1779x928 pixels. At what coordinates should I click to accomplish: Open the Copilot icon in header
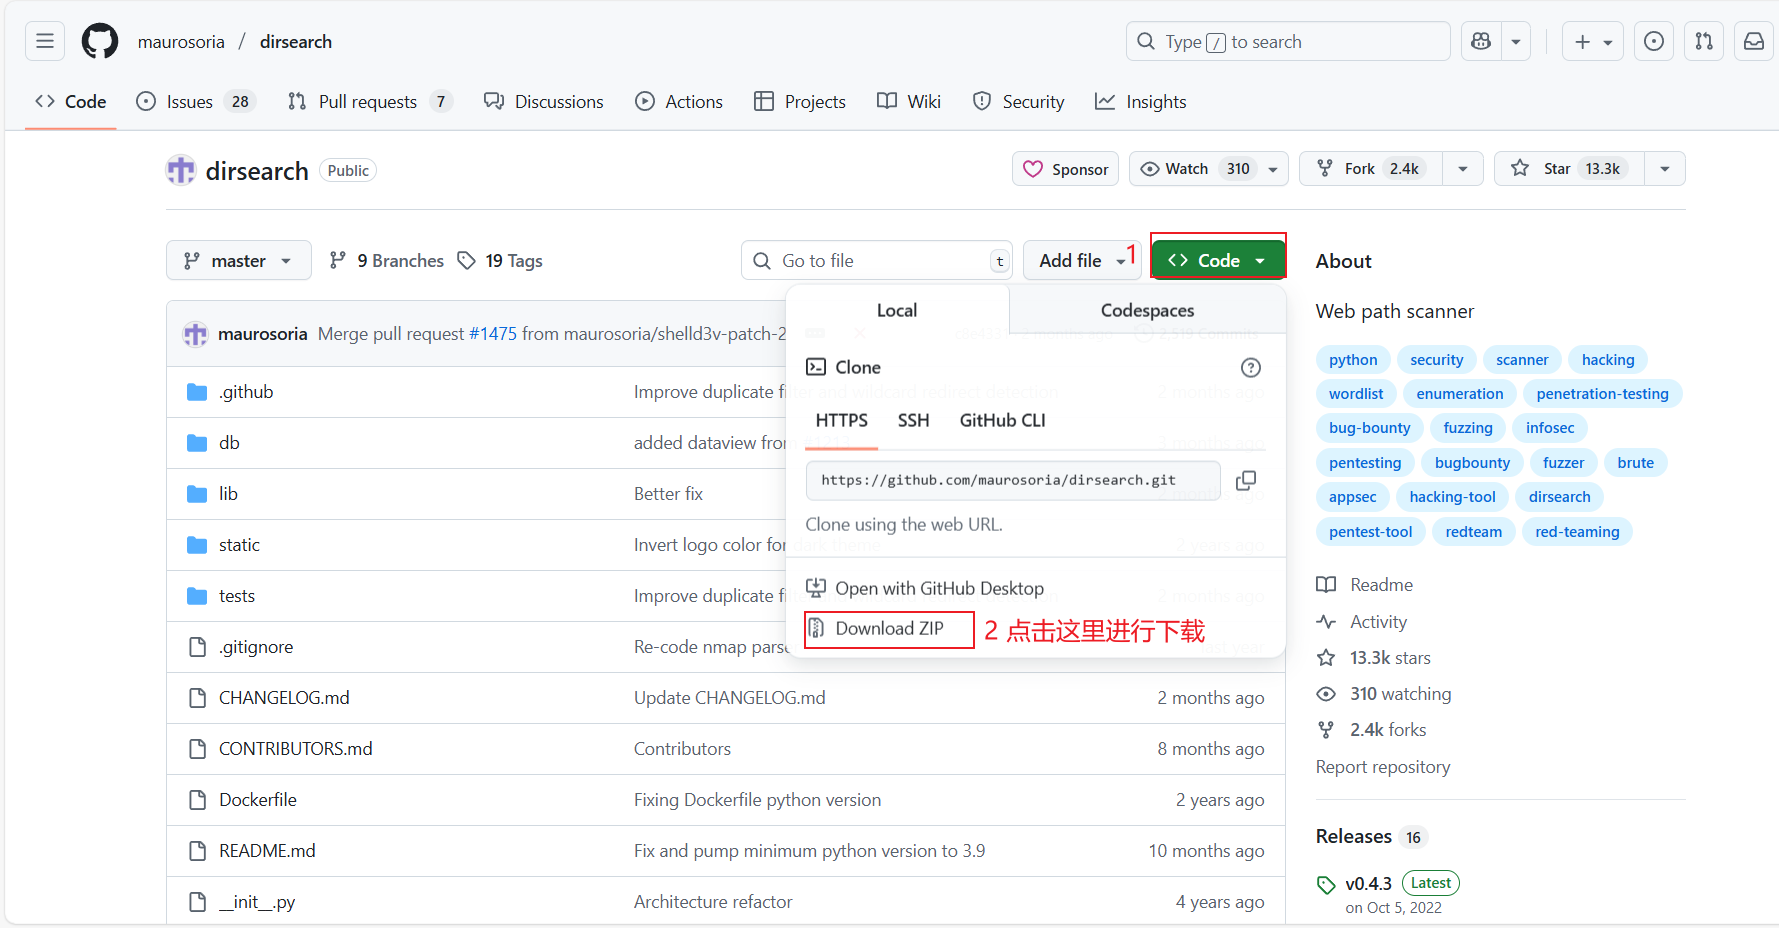[1481, 42]
